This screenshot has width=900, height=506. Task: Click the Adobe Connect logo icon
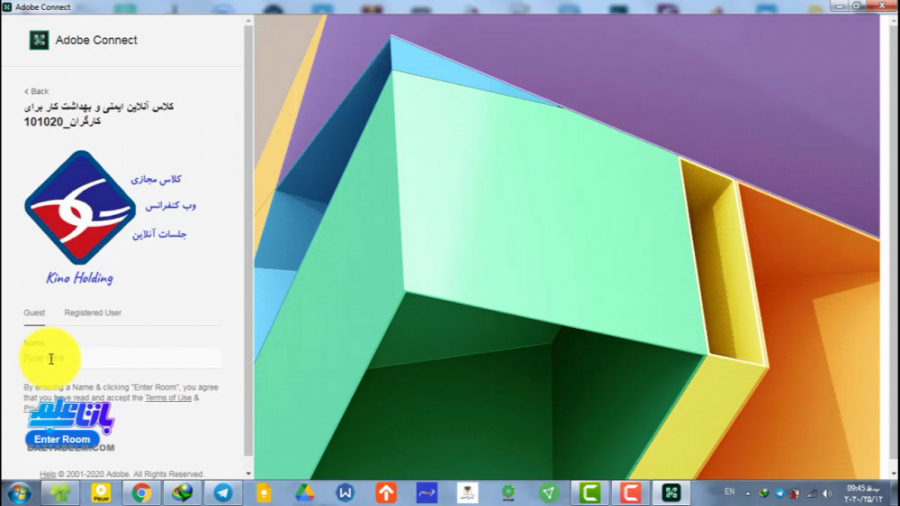coord(38,40)
